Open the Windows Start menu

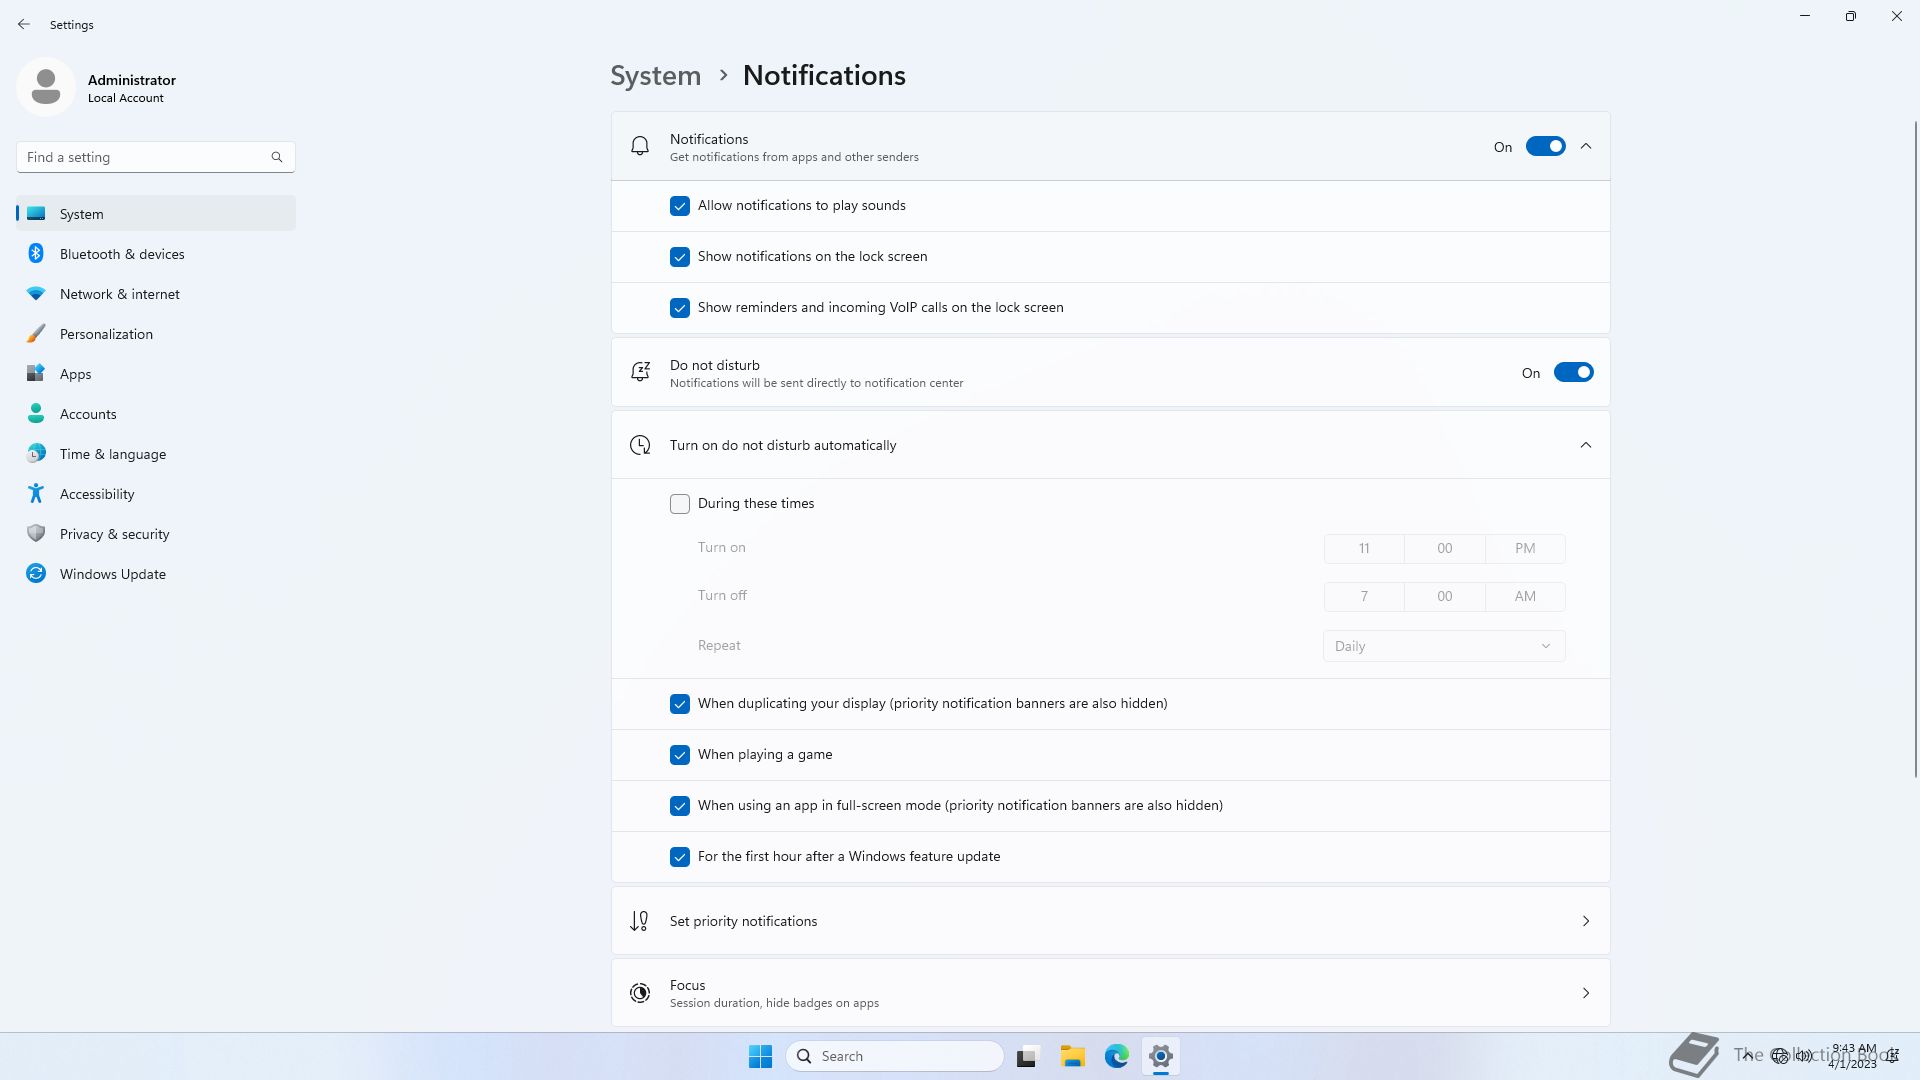click(x=760, y=1056)
